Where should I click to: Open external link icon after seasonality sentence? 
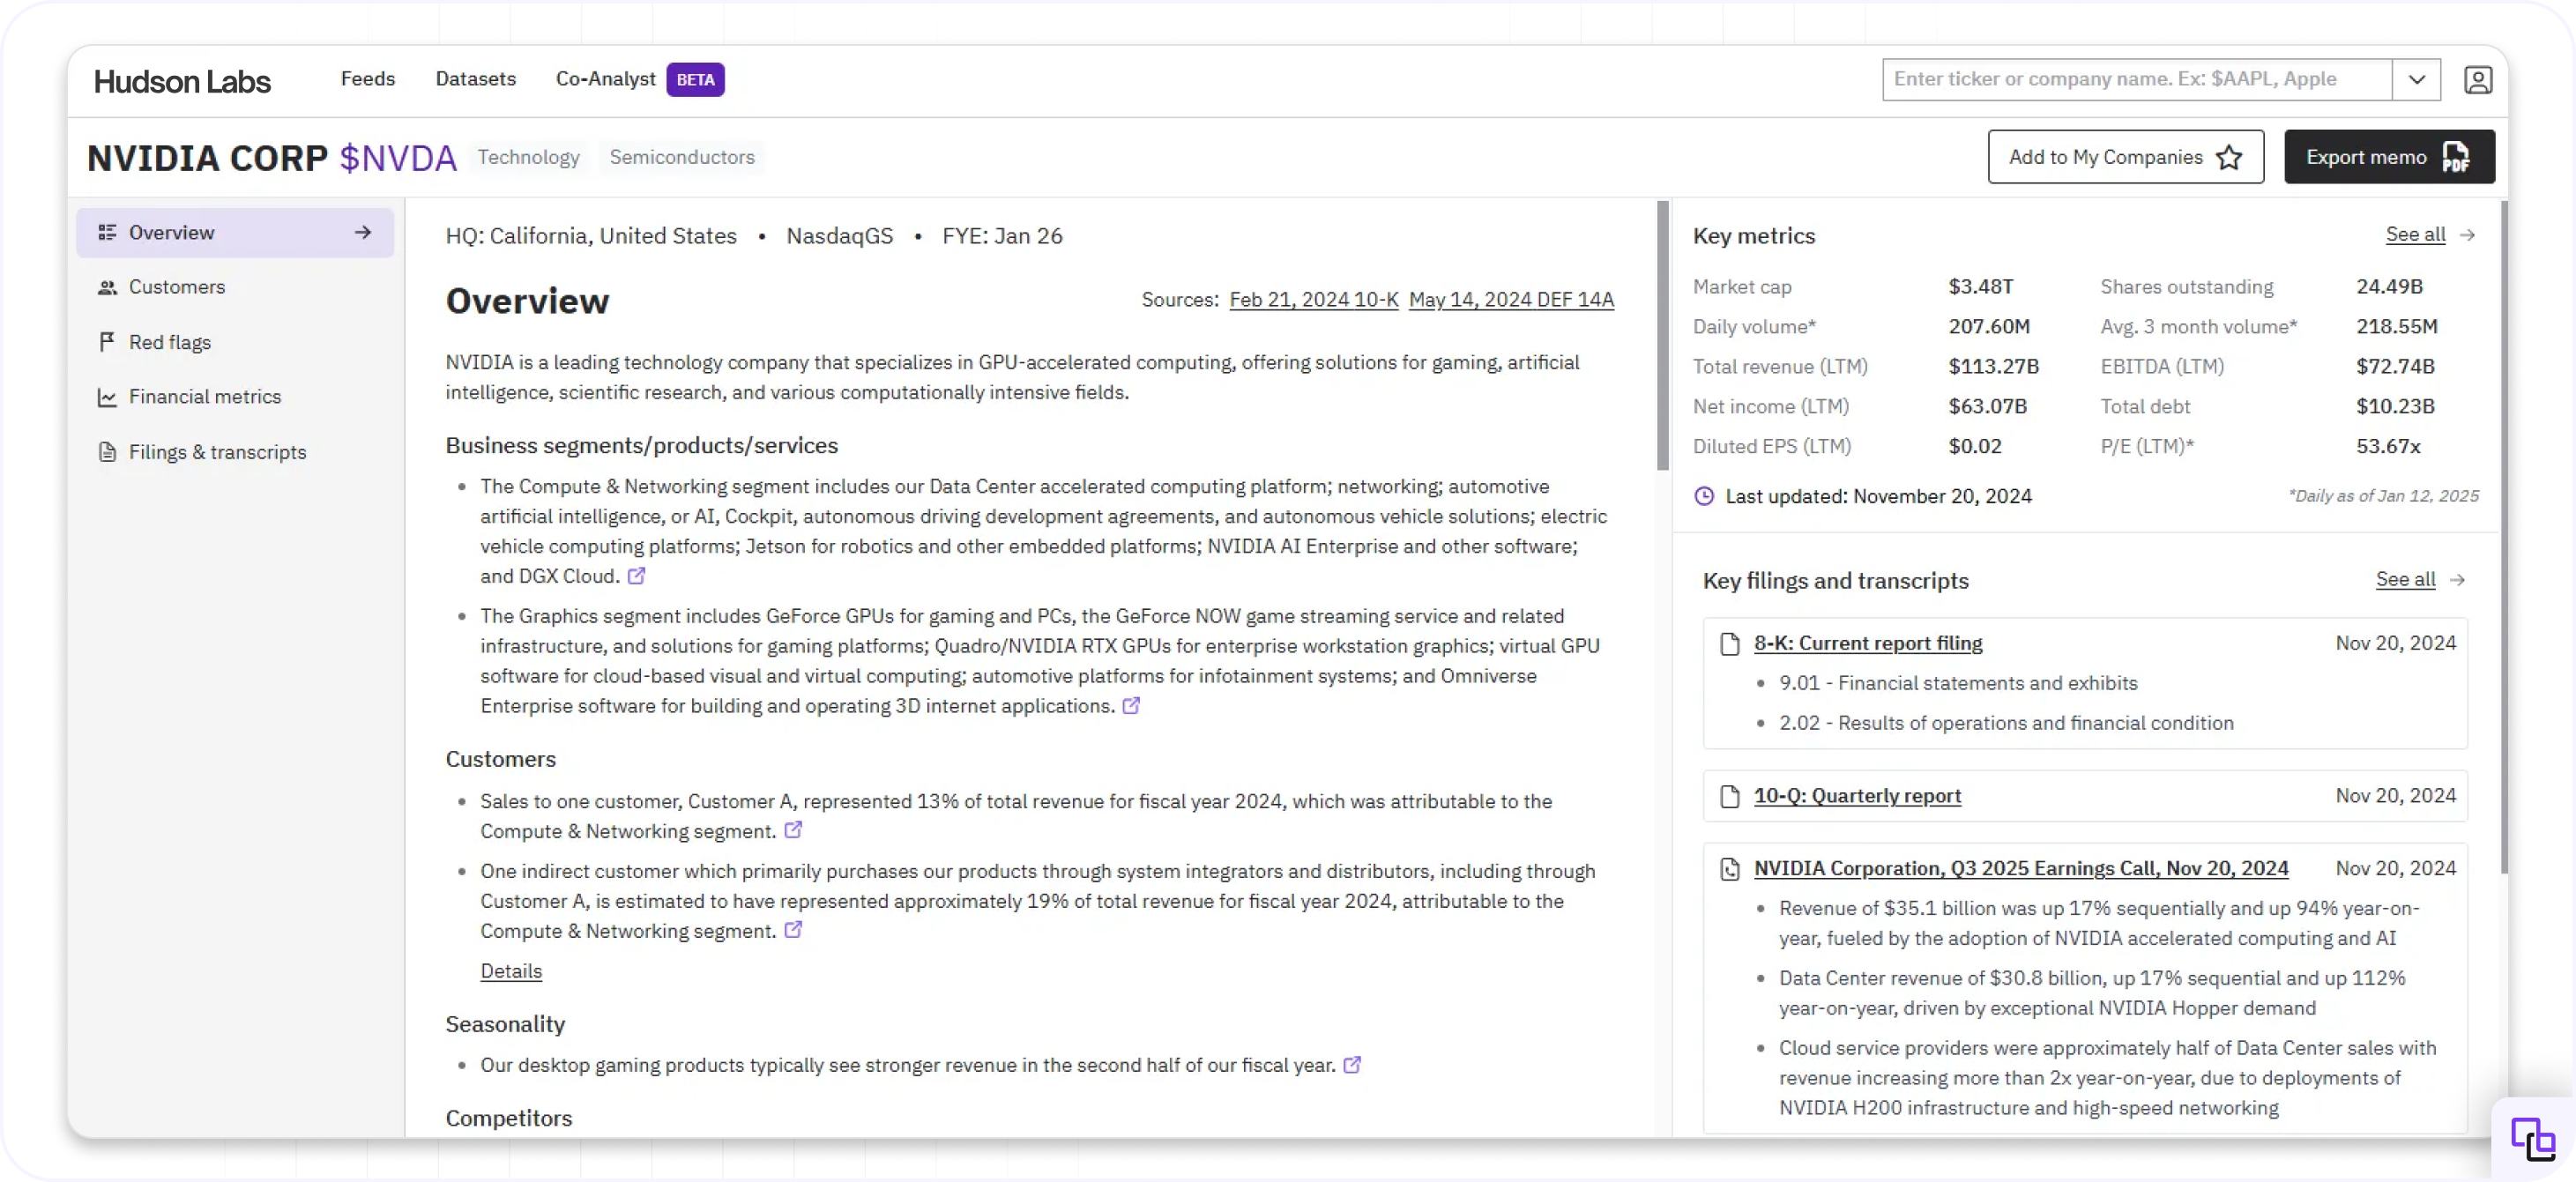1352,1065
